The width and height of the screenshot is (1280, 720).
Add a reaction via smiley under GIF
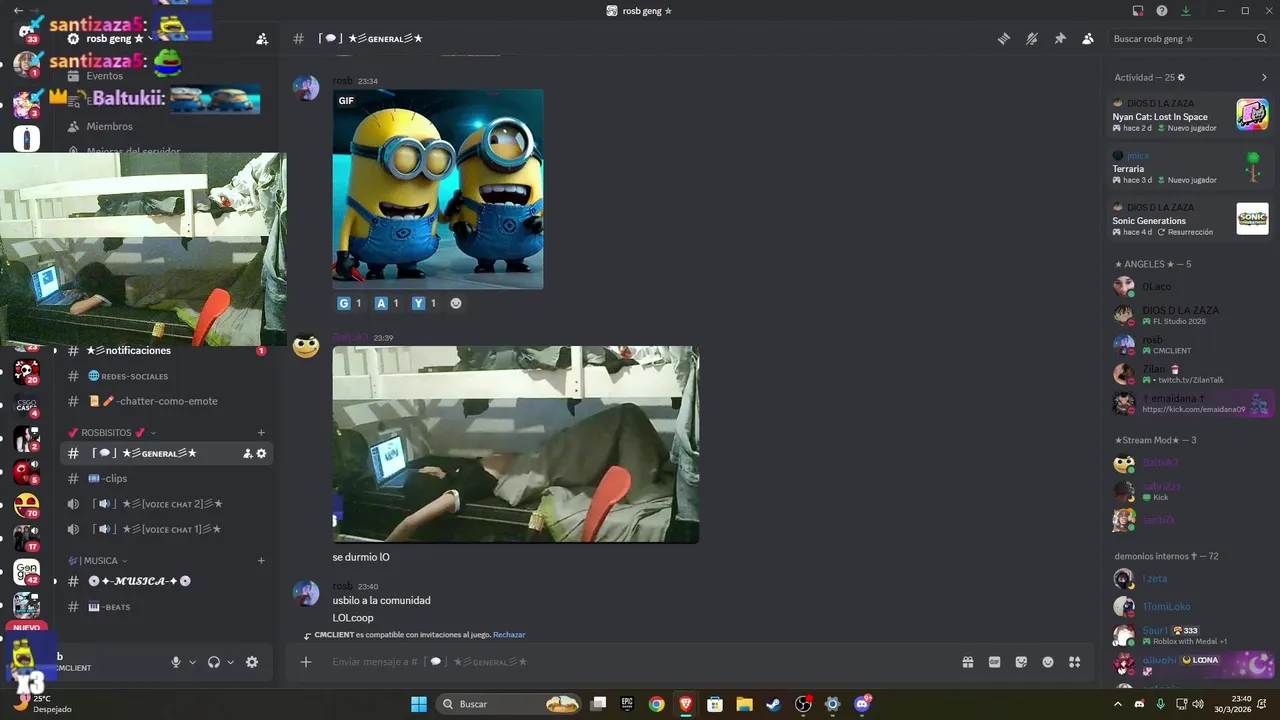click(x=456, y=303)
